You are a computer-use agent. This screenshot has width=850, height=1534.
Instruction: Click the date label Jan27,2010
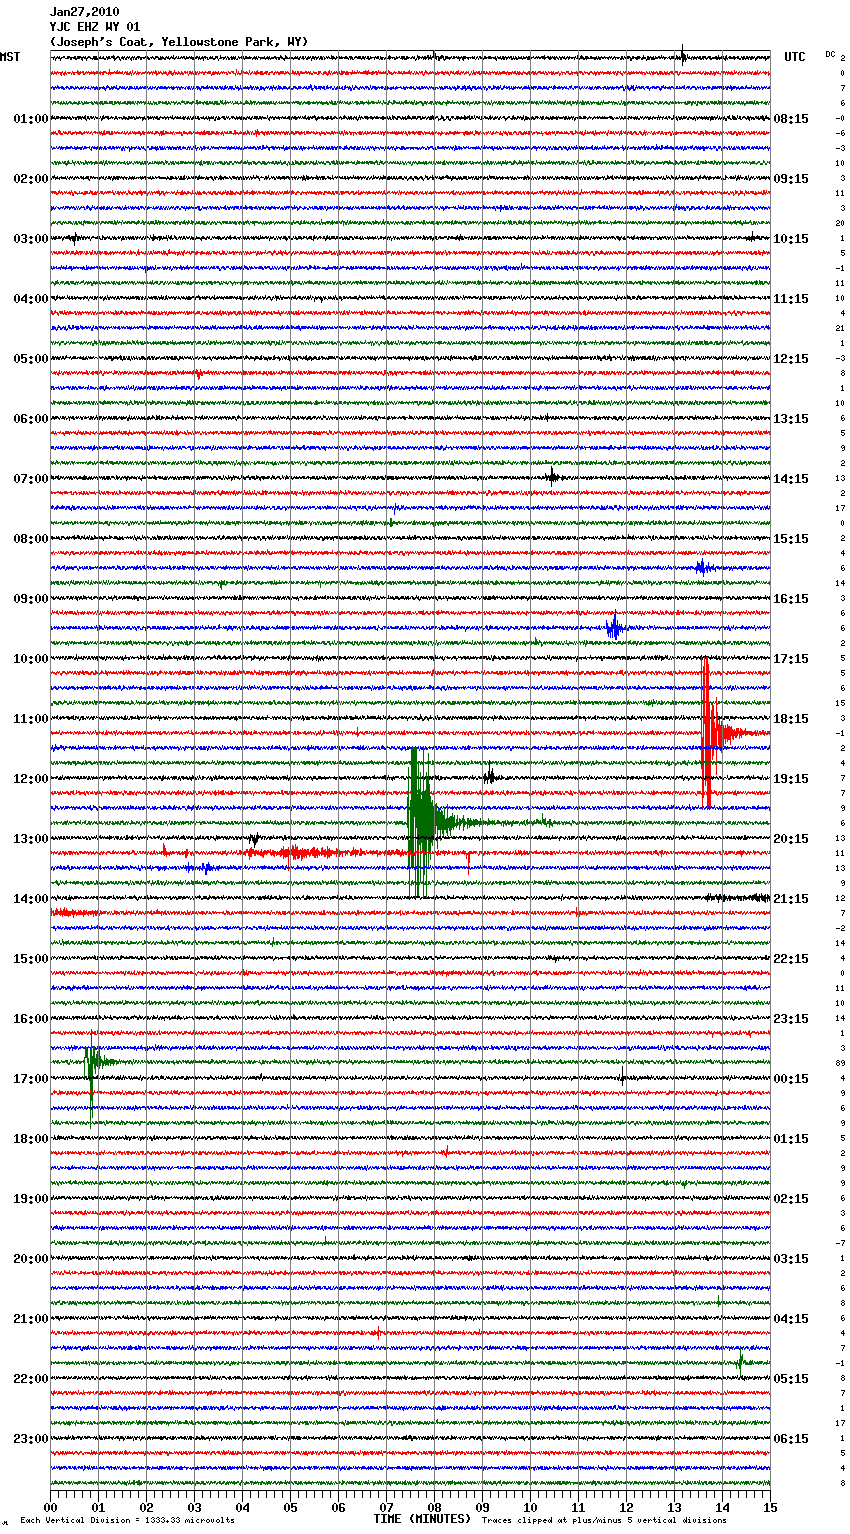84,12
